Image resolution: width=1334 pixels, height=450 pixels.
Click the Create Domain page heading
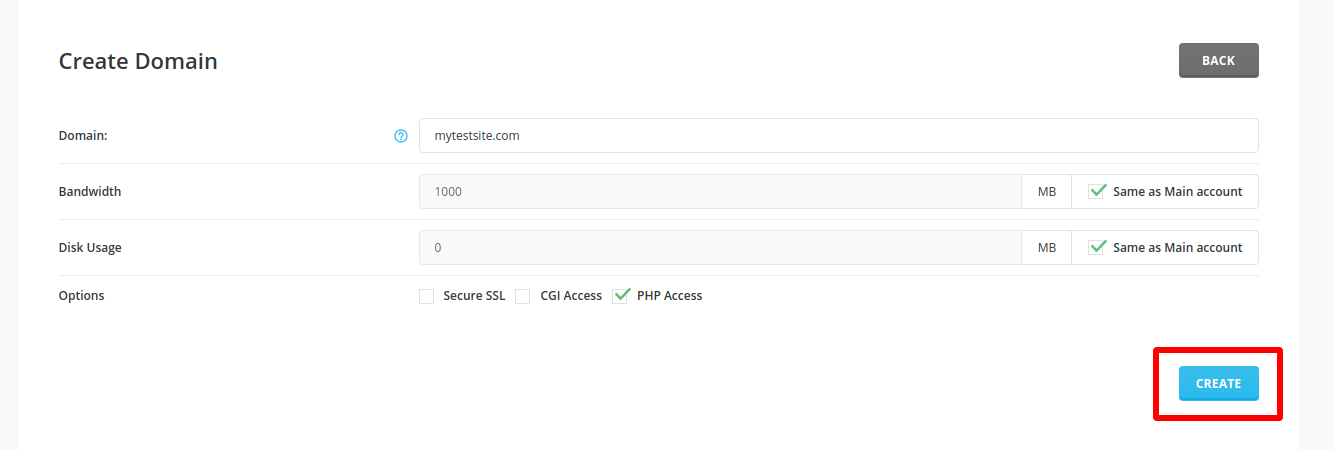tap(138, 61)
